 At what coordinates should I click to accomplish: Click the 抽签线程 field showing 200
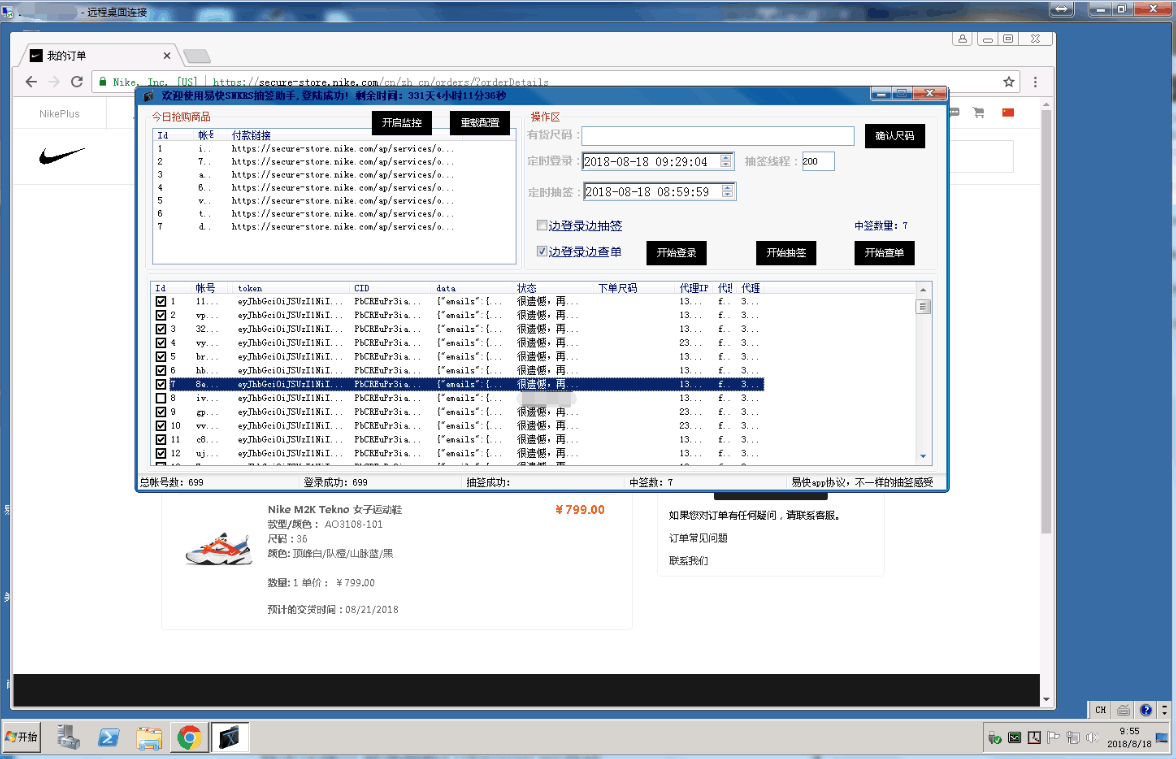click(818, 161)
